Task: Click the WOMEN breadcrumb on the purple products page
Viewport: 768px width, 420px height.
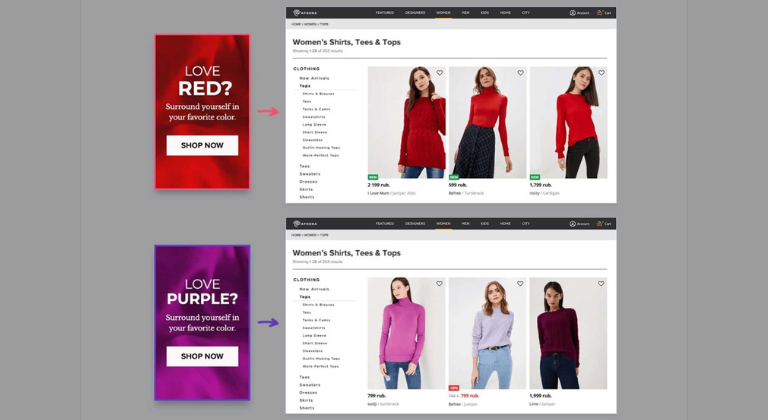Action: [x=310, y=235]
